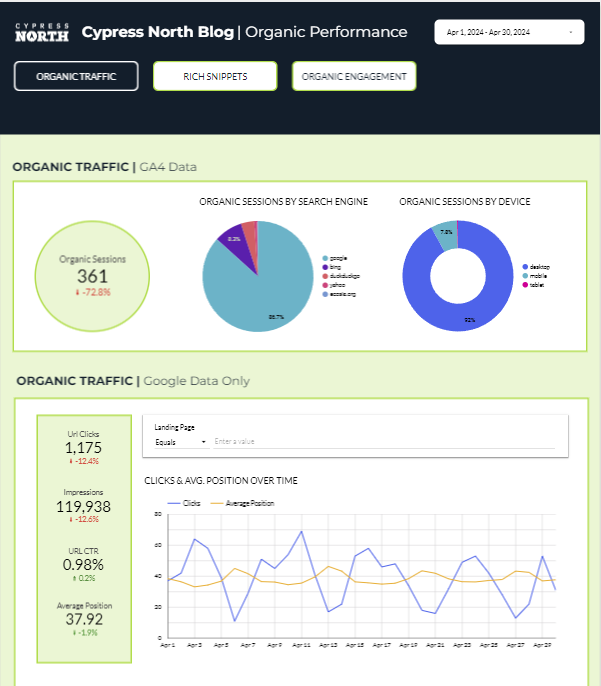The height and width of the screenshot is (686, 601).
Task: Click the URL CTR 0.98% value
Action: point(83,565)
